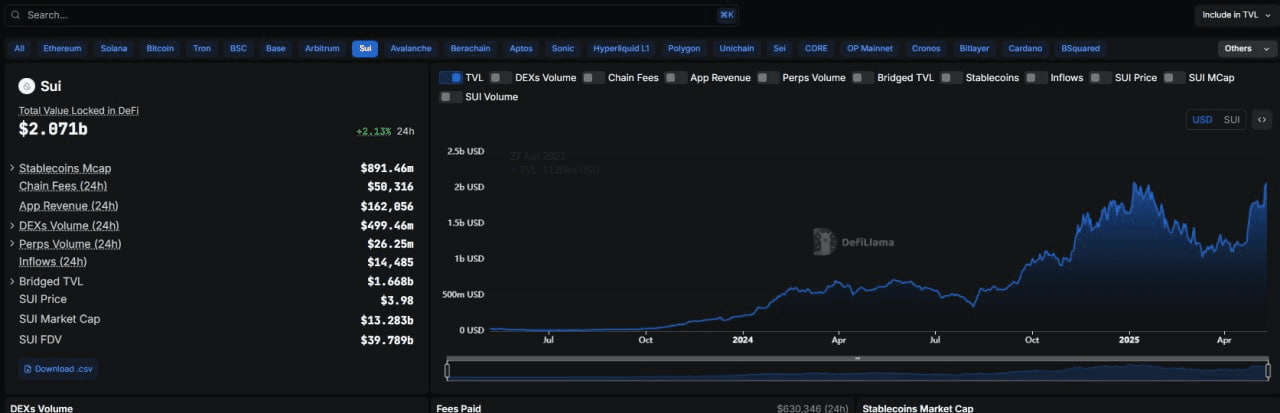Click the Download .csv file icon
The width and height of the screenshot is (1280, 413).
tap(28, 369)
